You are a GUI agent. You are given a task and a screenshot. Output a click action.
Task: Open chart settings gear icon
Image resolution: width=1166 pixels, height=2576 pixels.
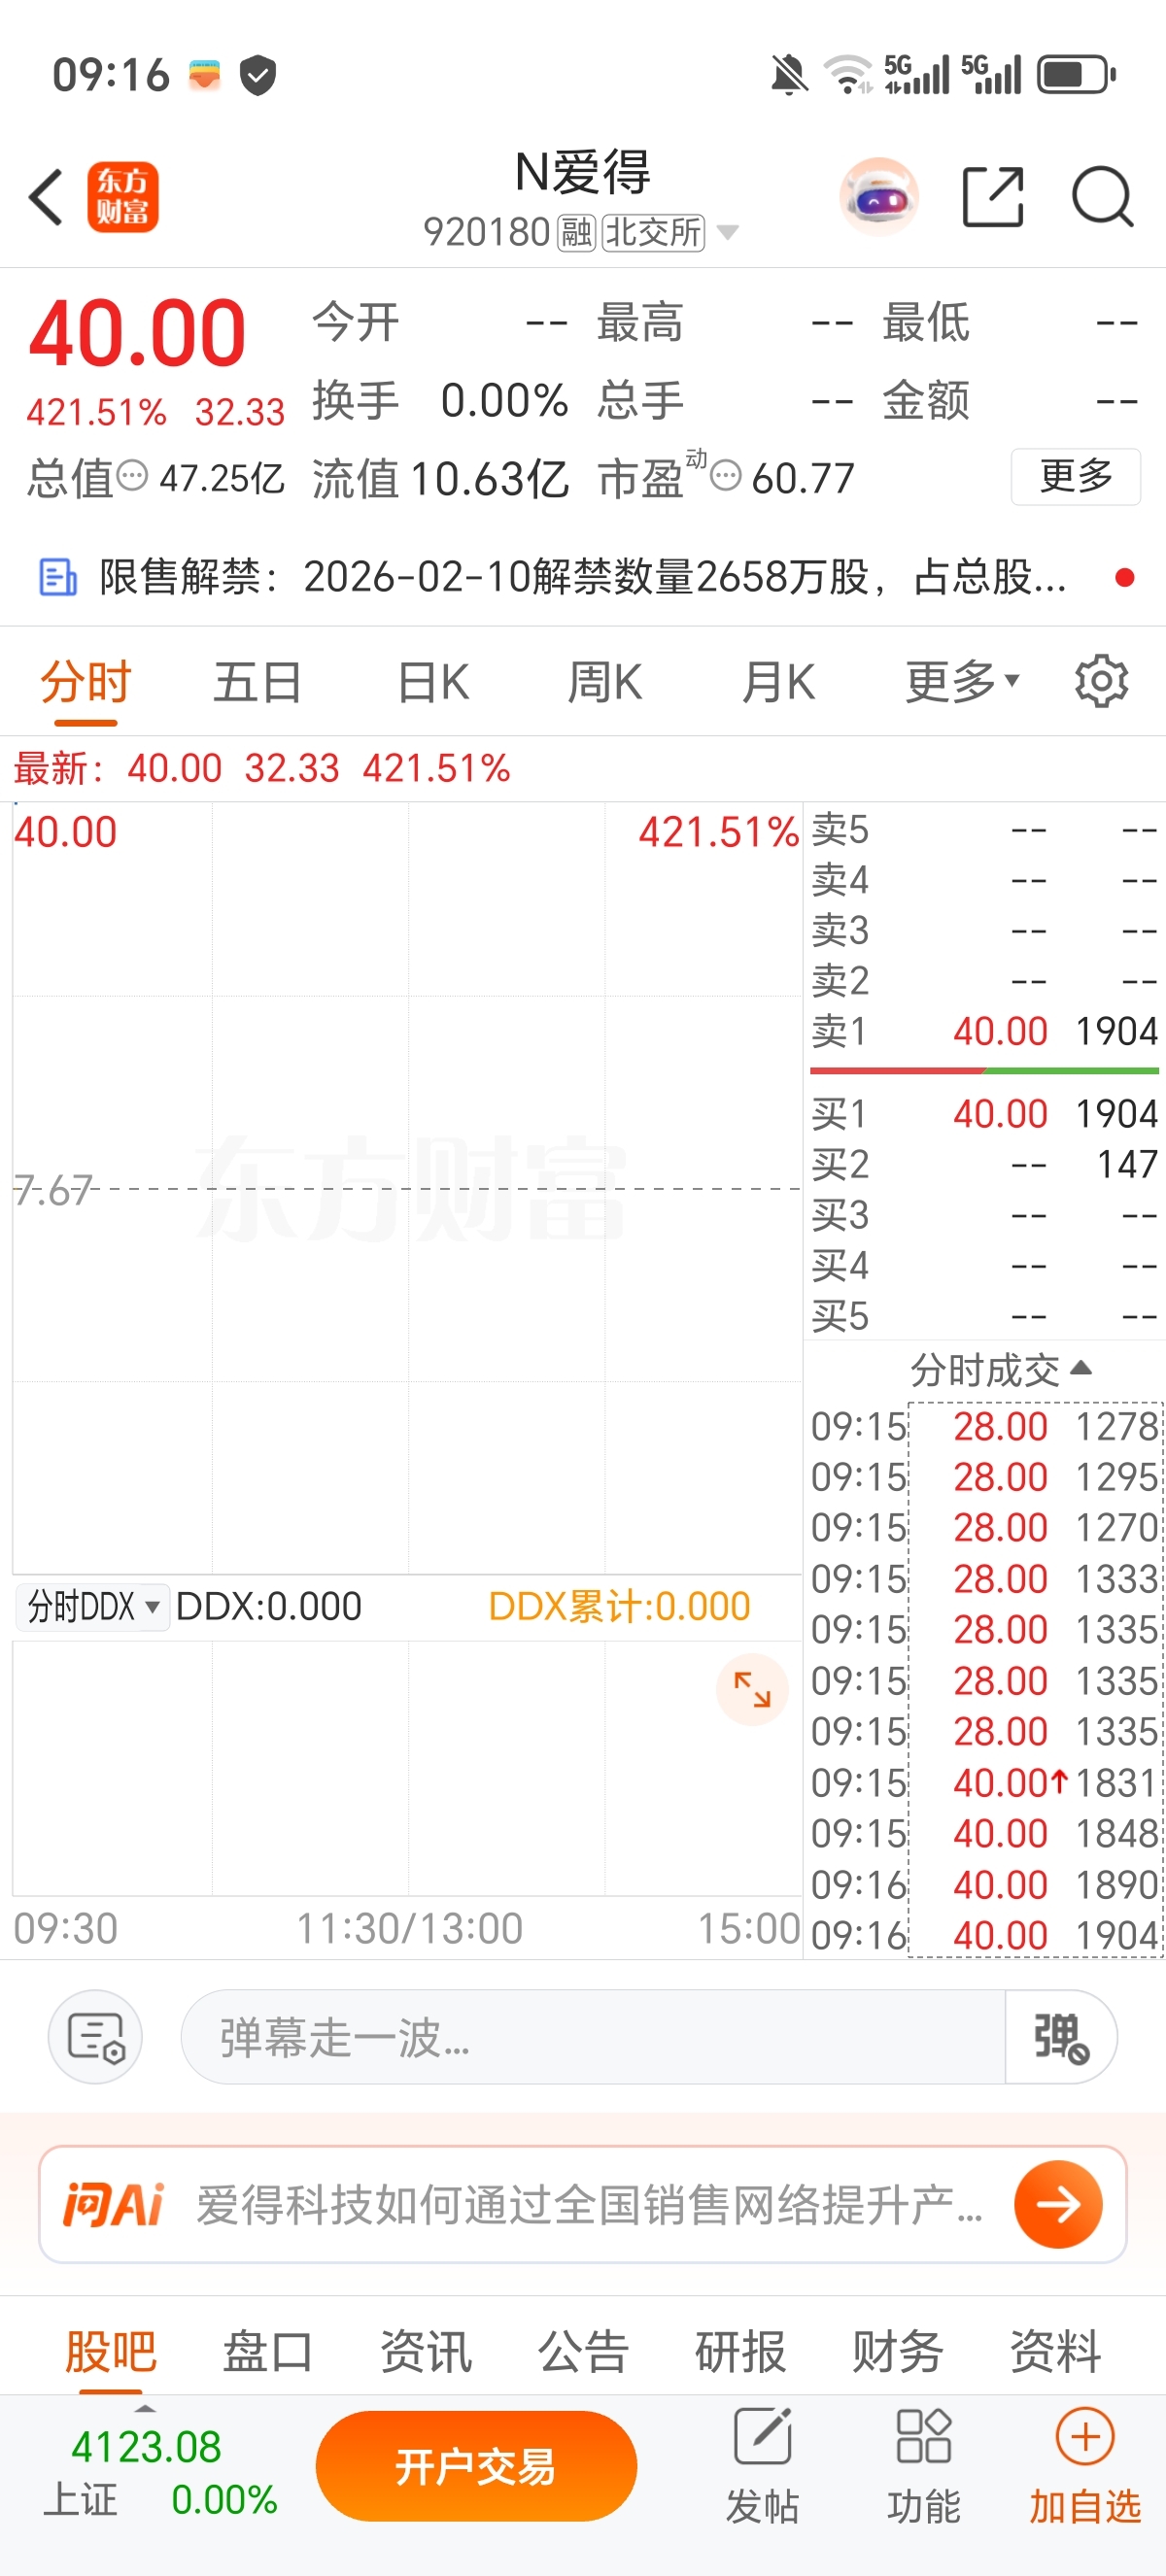pos(1101,682)
